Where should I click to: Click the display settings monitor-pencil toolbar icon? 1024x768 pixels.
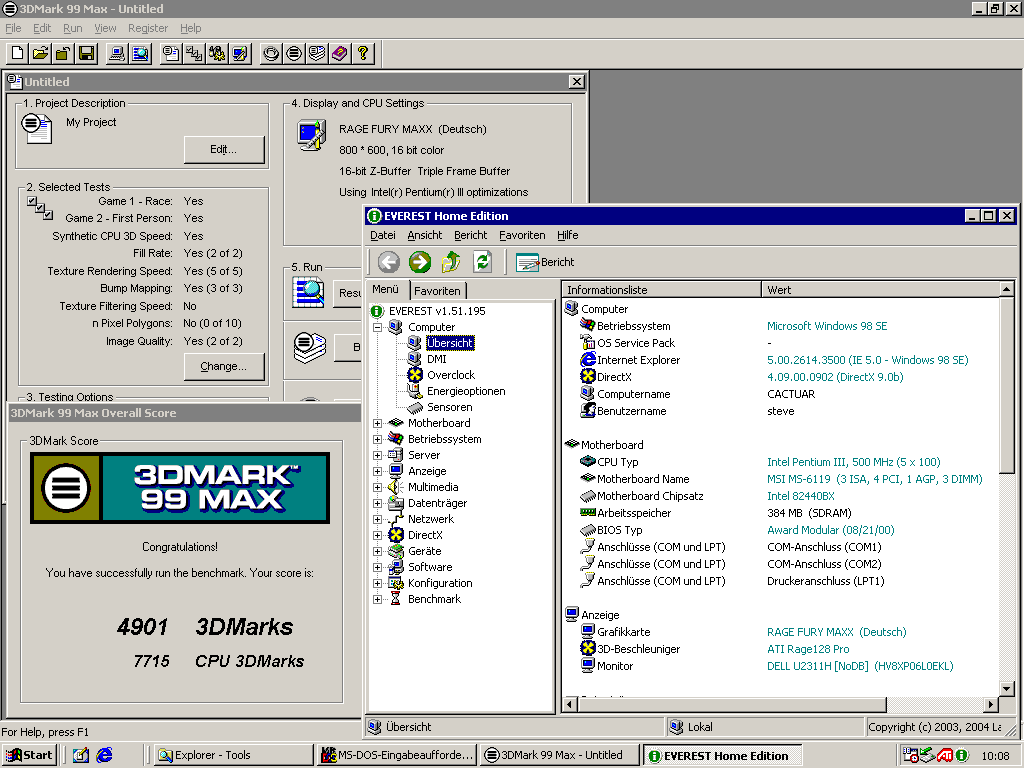[x=240, y=54]
